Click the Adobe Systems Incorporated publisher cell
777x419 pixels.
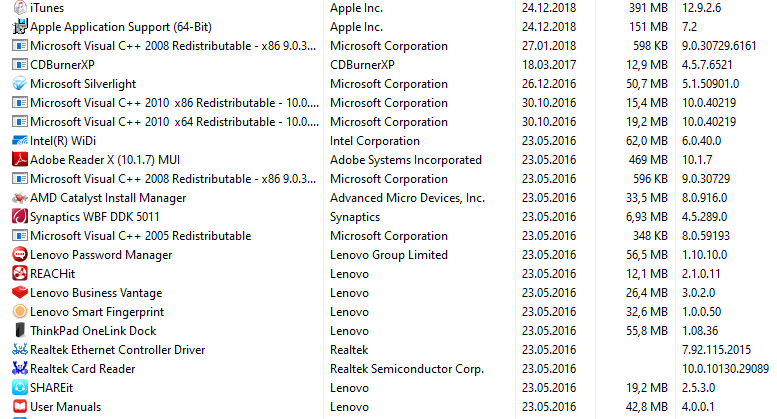pos(405,160)
